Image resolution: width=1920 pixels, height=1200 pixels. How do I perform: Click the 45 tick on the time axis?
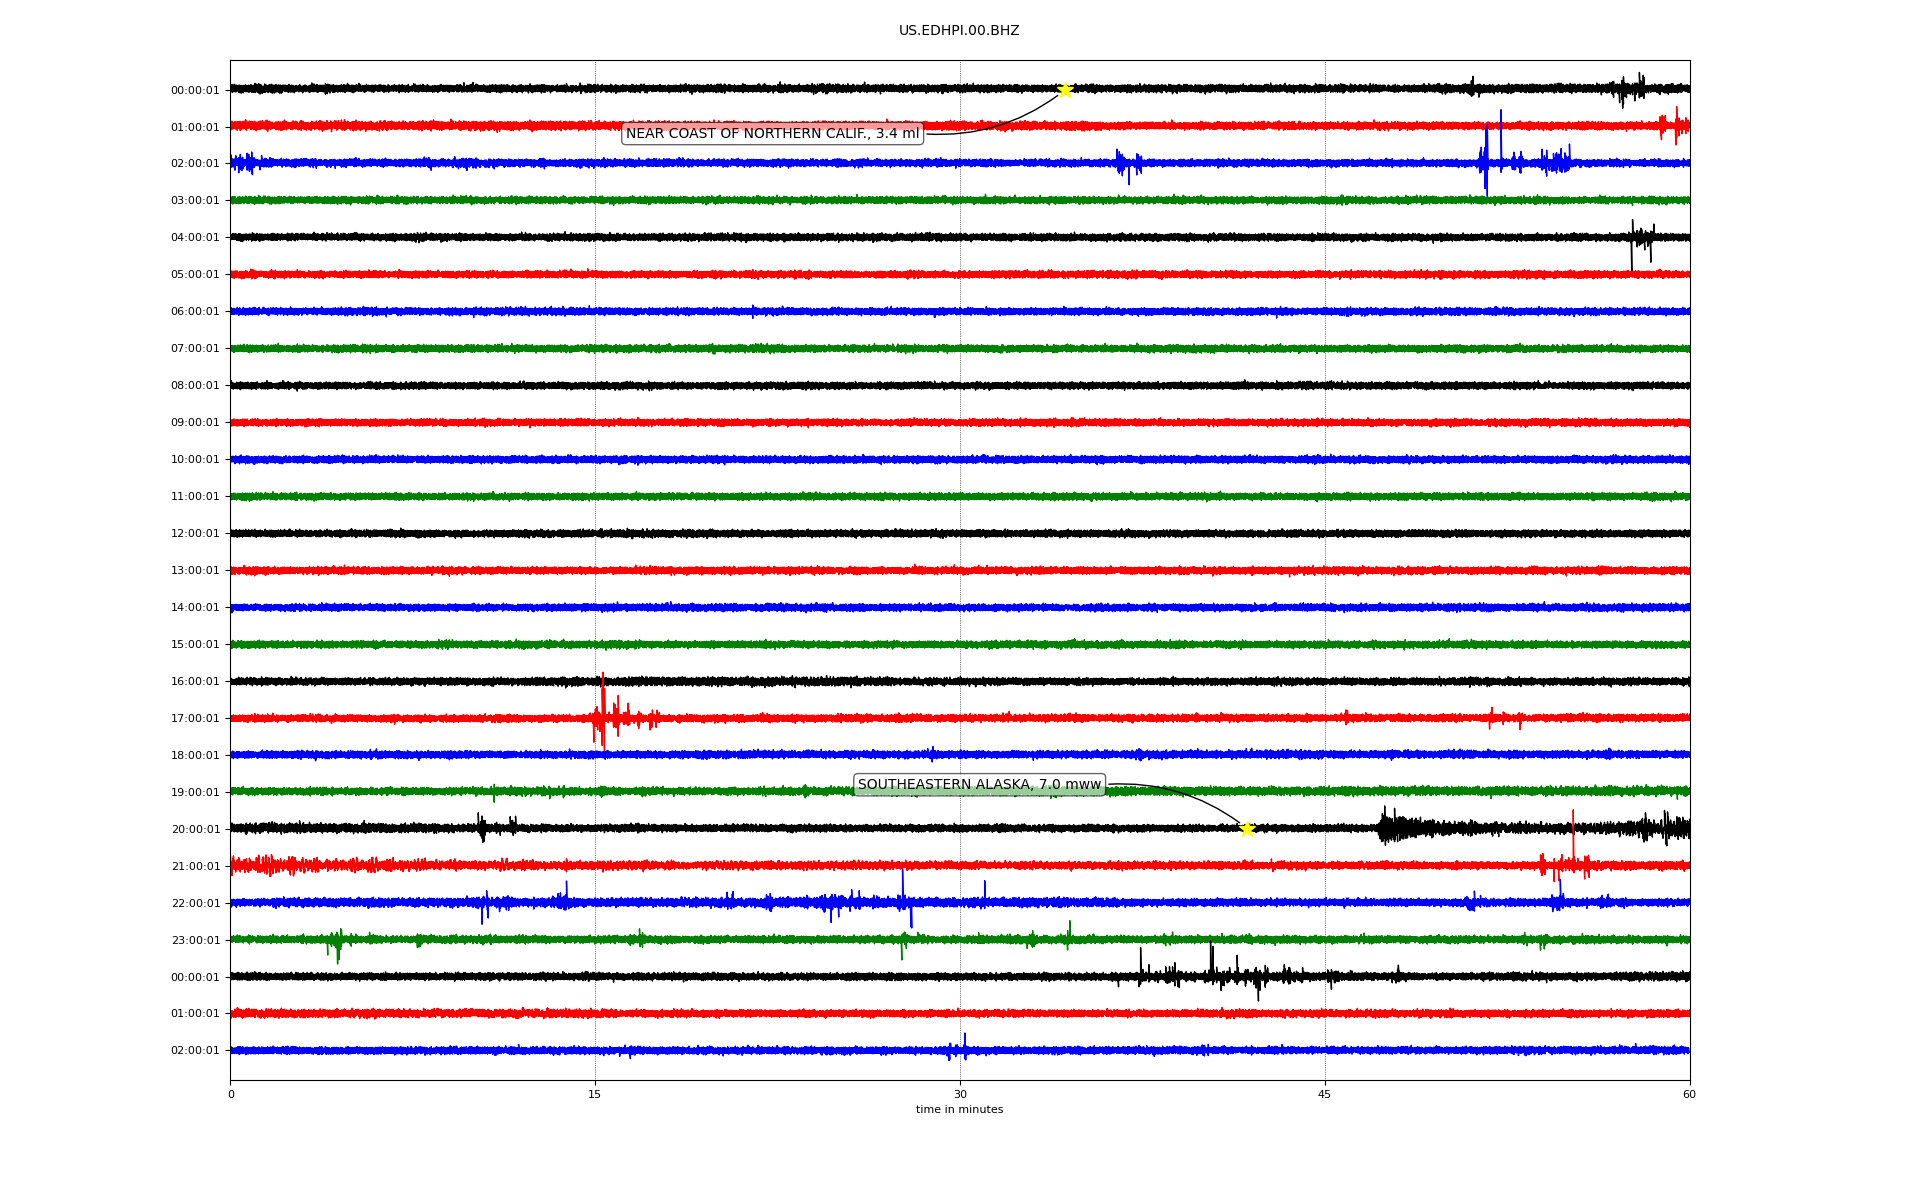pos(1325,1094)
